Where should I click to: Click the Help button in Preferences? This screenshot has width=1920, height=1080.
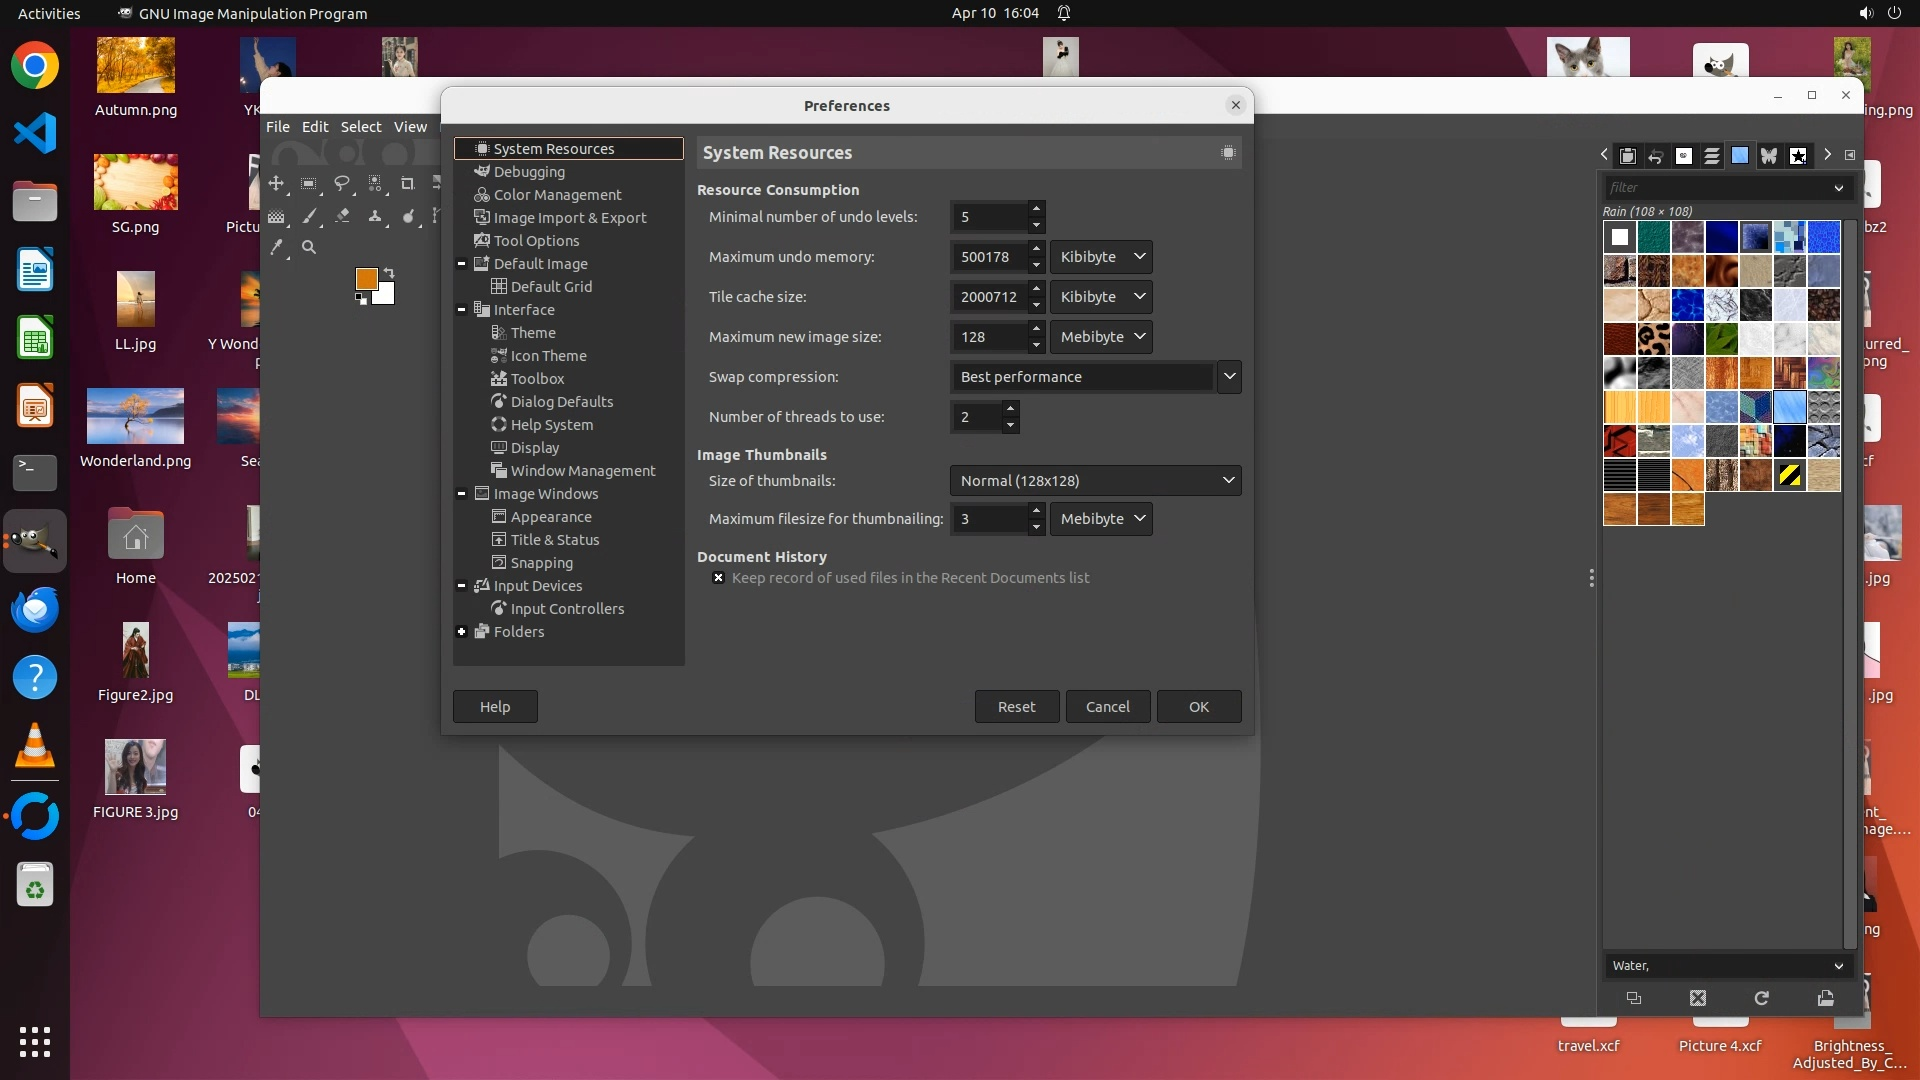[x=494, y=707]
